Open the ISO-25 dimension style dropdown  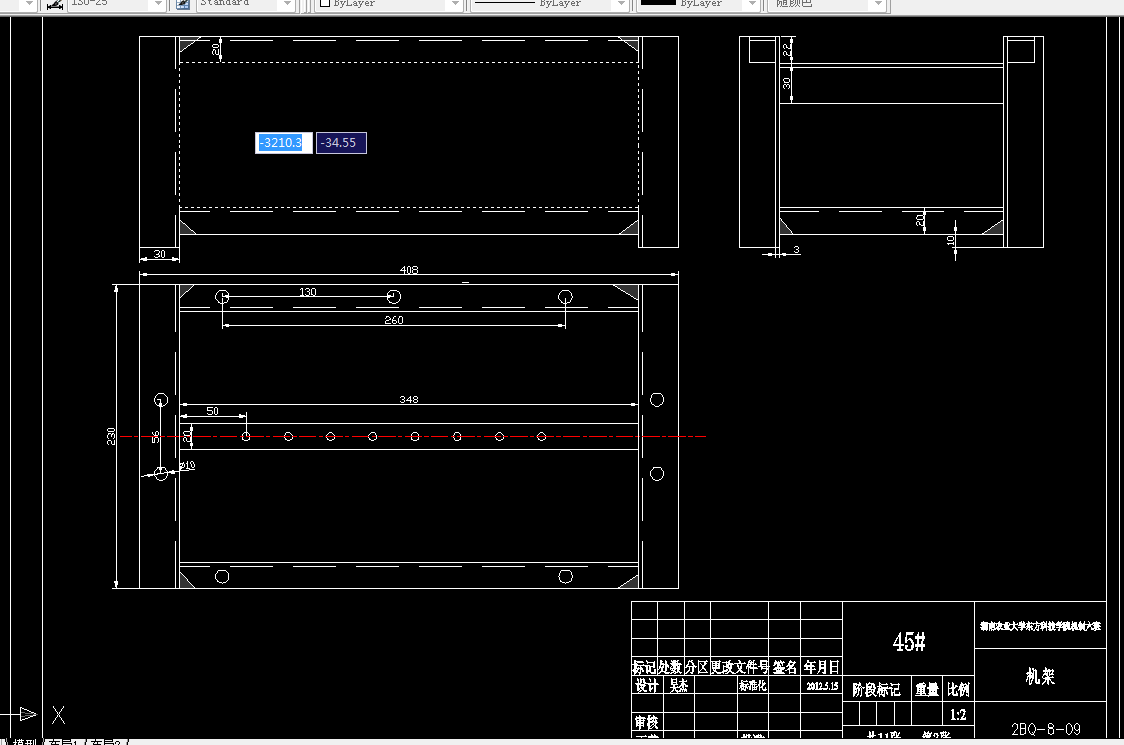click(158, 4)
